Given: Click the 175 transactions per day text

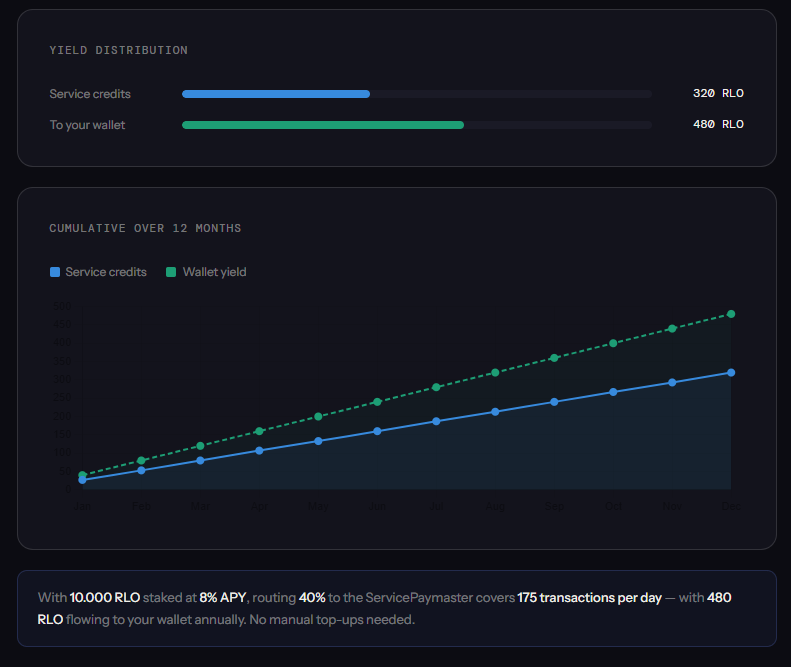Looking at the screenshot, I should (x=589, y=597).
